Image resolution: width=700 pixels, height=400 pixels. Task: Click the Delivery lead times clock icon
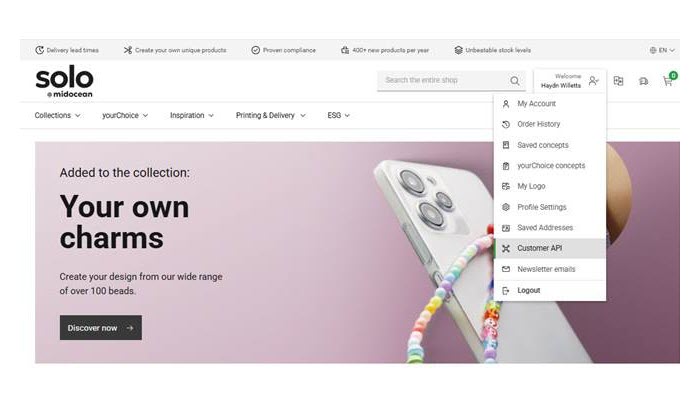click(x=39, y=50)
